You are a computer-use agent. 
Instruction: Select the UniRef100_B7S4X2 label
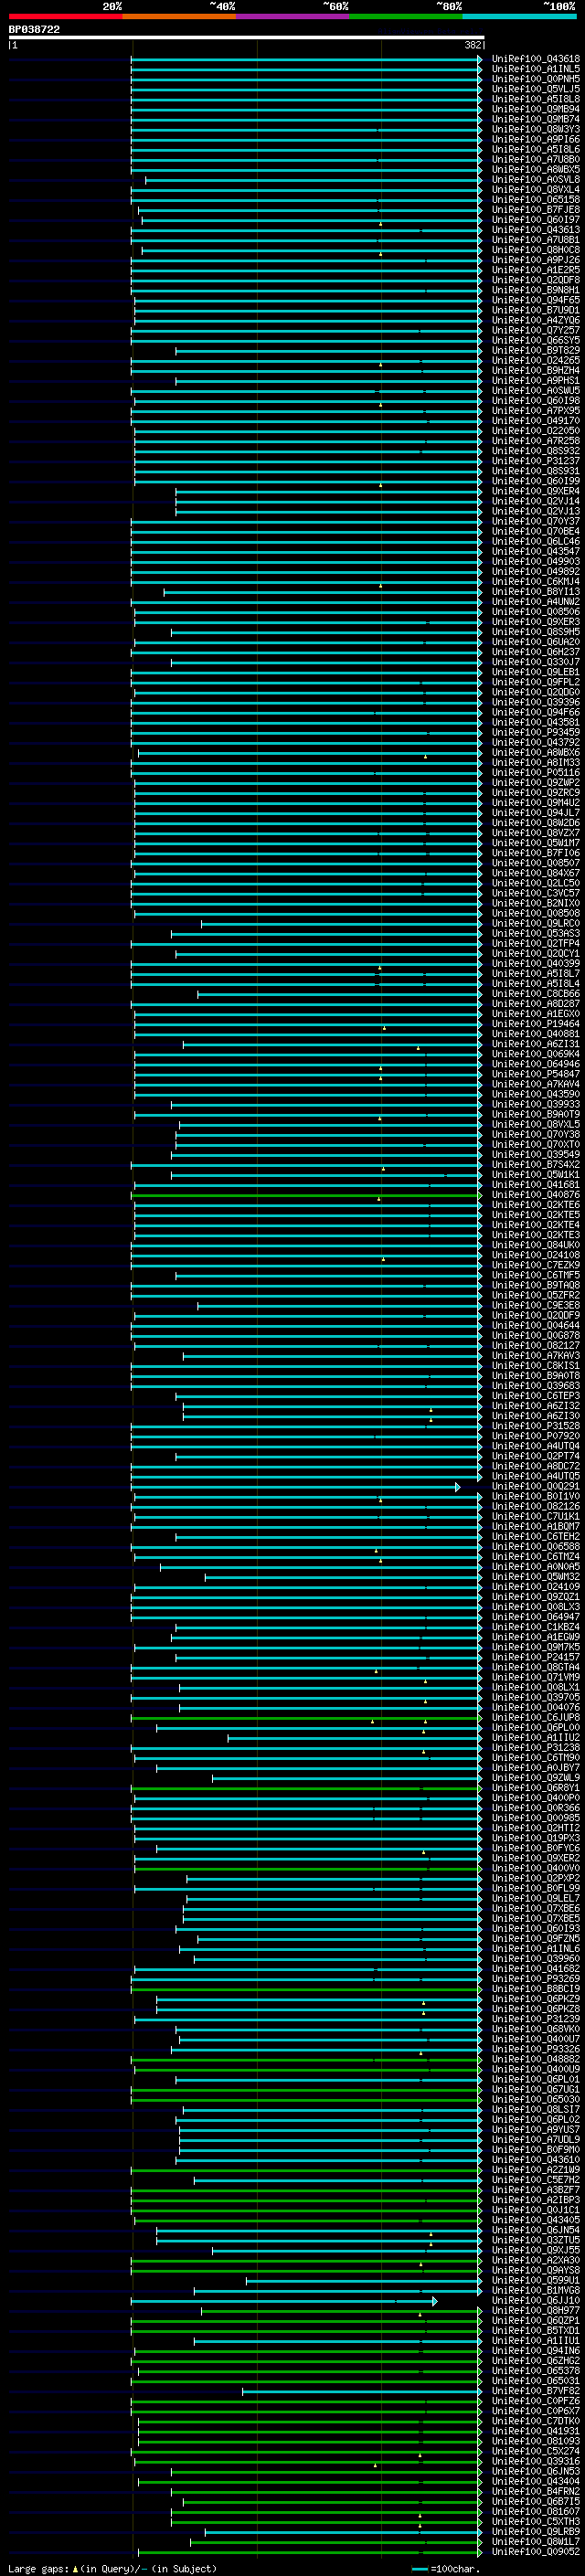tap(536, 1165)
